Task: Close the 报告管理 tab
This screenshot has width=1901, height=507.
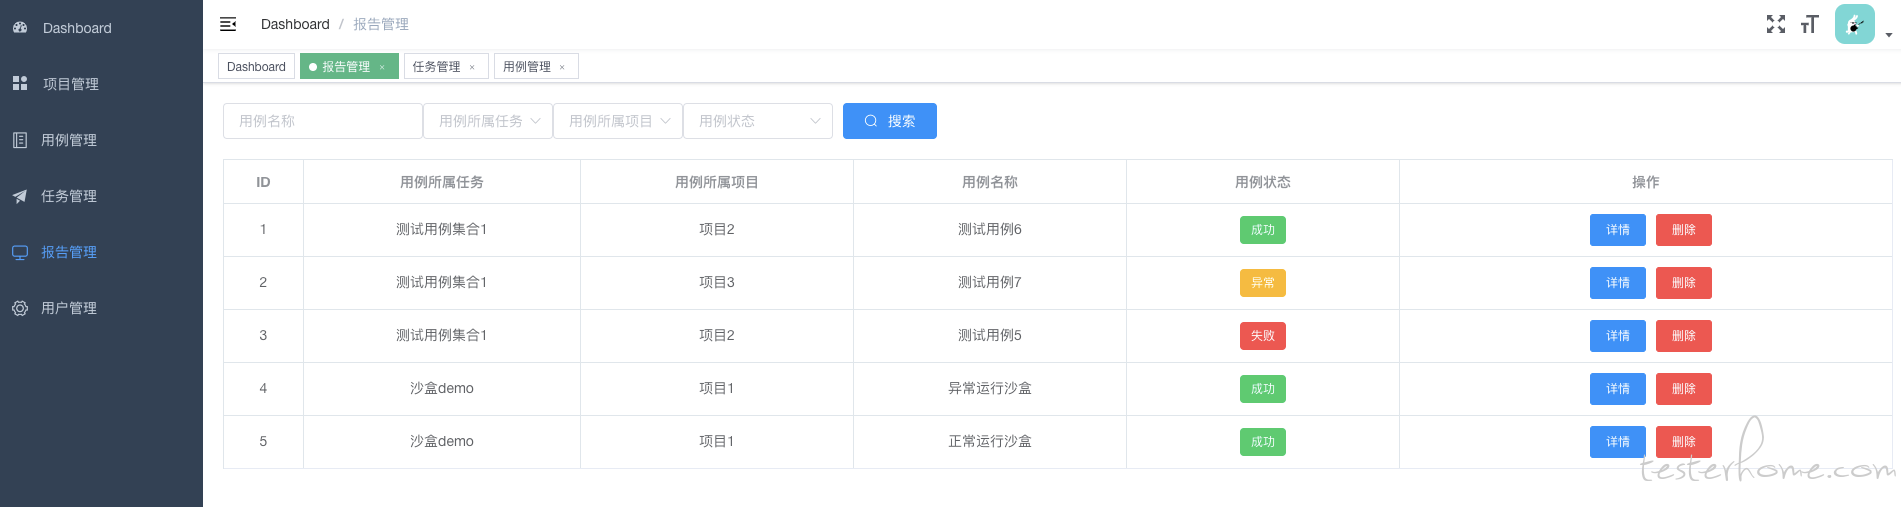Action: 382,67
